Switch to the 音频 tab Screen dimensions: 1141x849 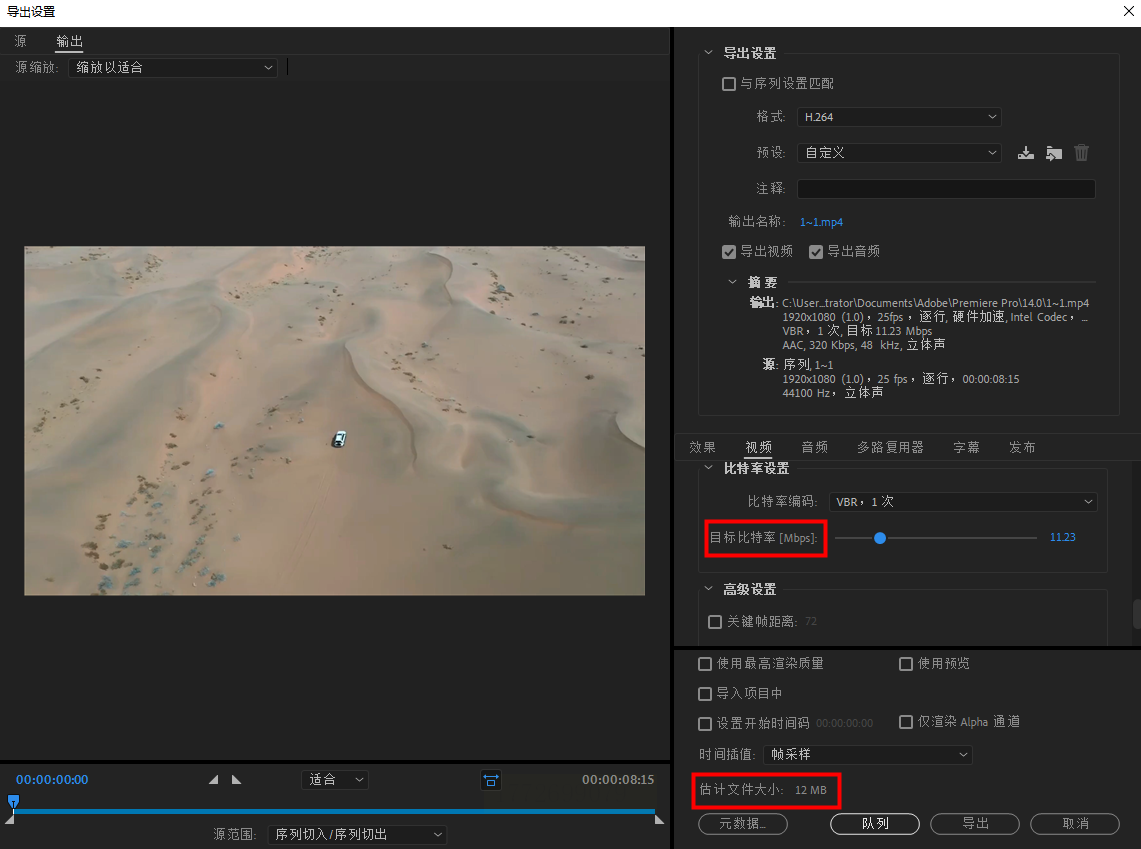point(814,447)
